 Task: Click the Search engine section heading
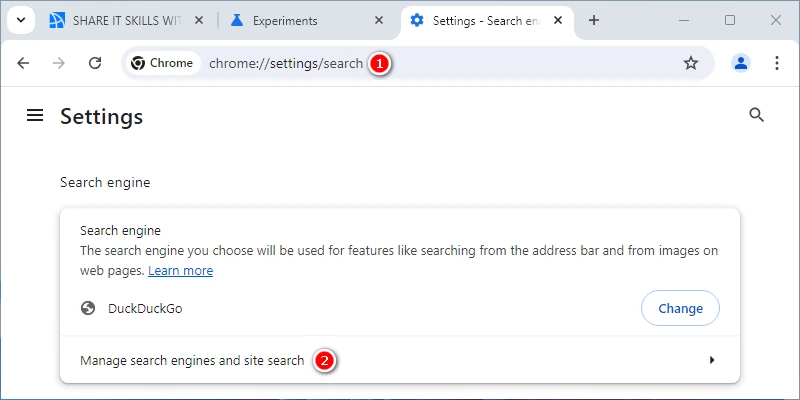[x=105, y=182]
